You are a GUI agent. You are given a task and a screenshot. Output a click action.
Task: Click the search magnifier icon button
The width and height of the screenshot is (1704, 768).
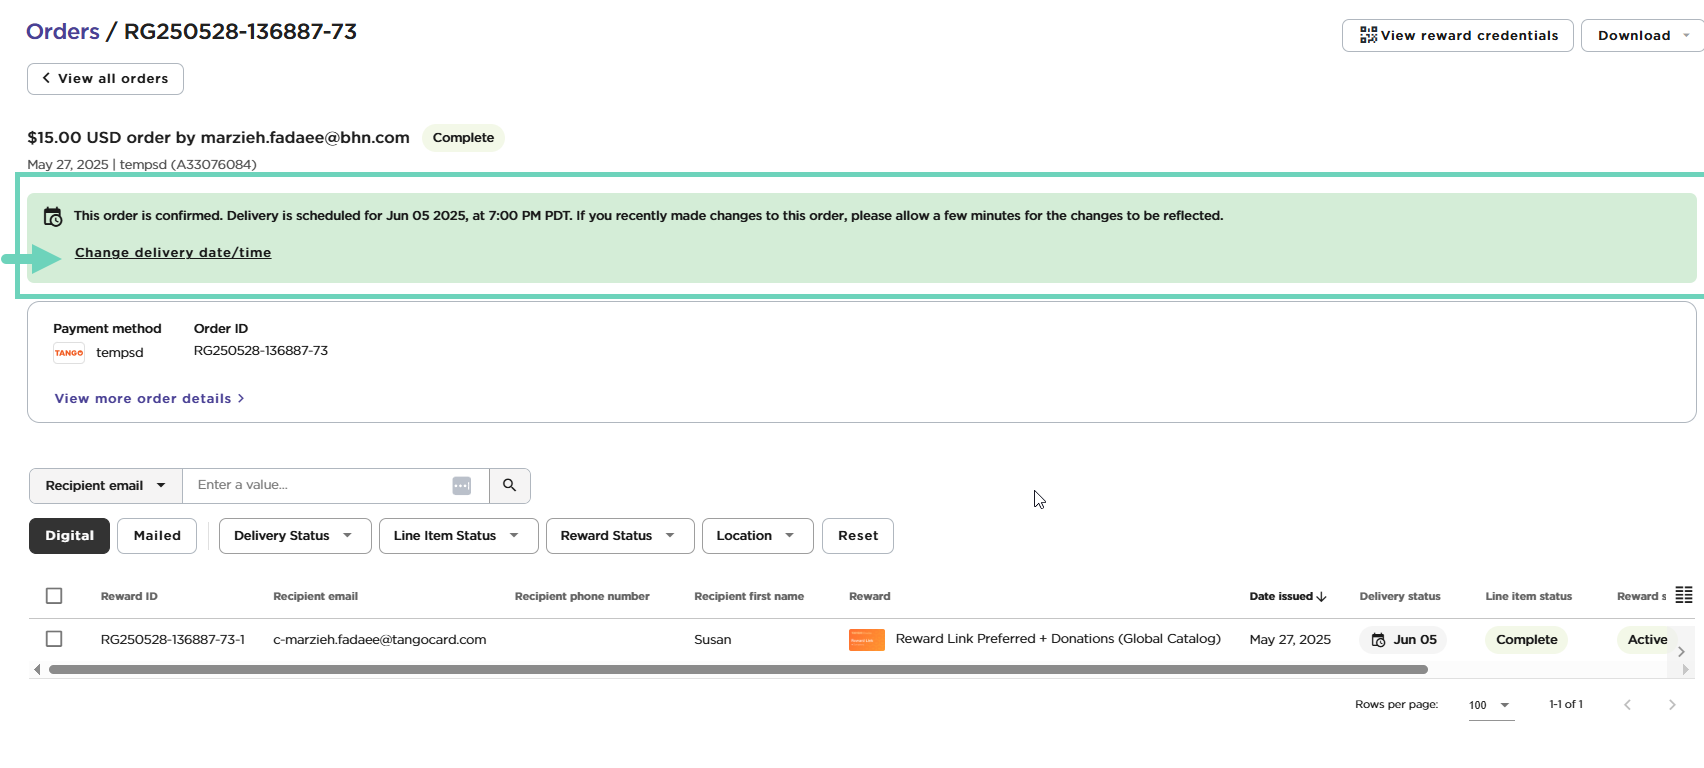(x=509, y=486)
